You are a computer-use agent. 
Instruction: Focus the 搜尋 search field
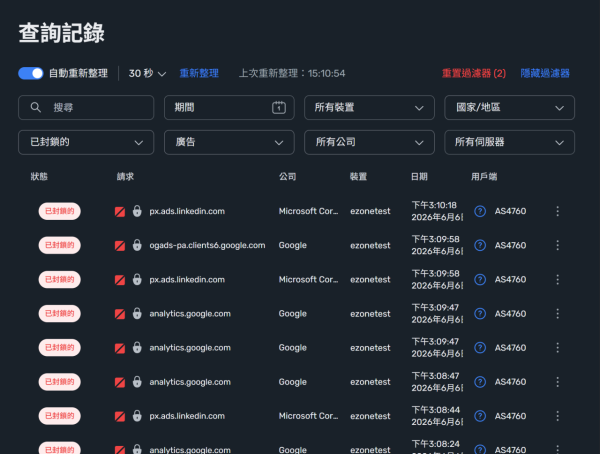click(86, 108)
